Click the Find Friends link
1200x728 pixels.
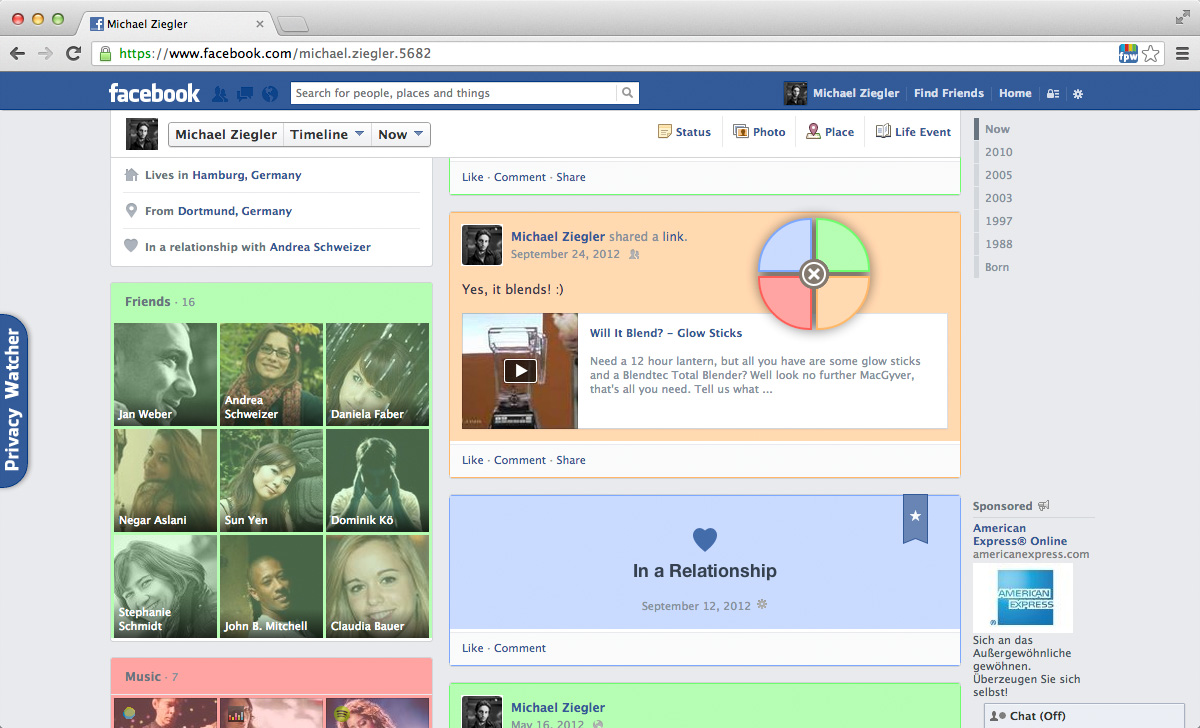[x=948, y=93]
